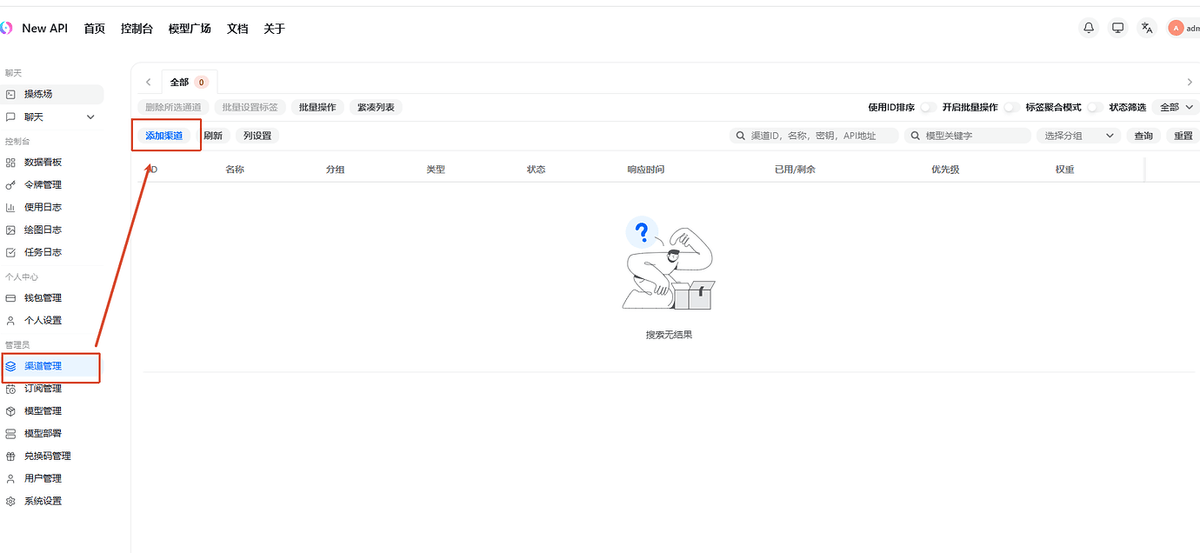This screenshot has width=1200, height=553.
Task: Click the 使用日志 chart icon
Action: 11,207
